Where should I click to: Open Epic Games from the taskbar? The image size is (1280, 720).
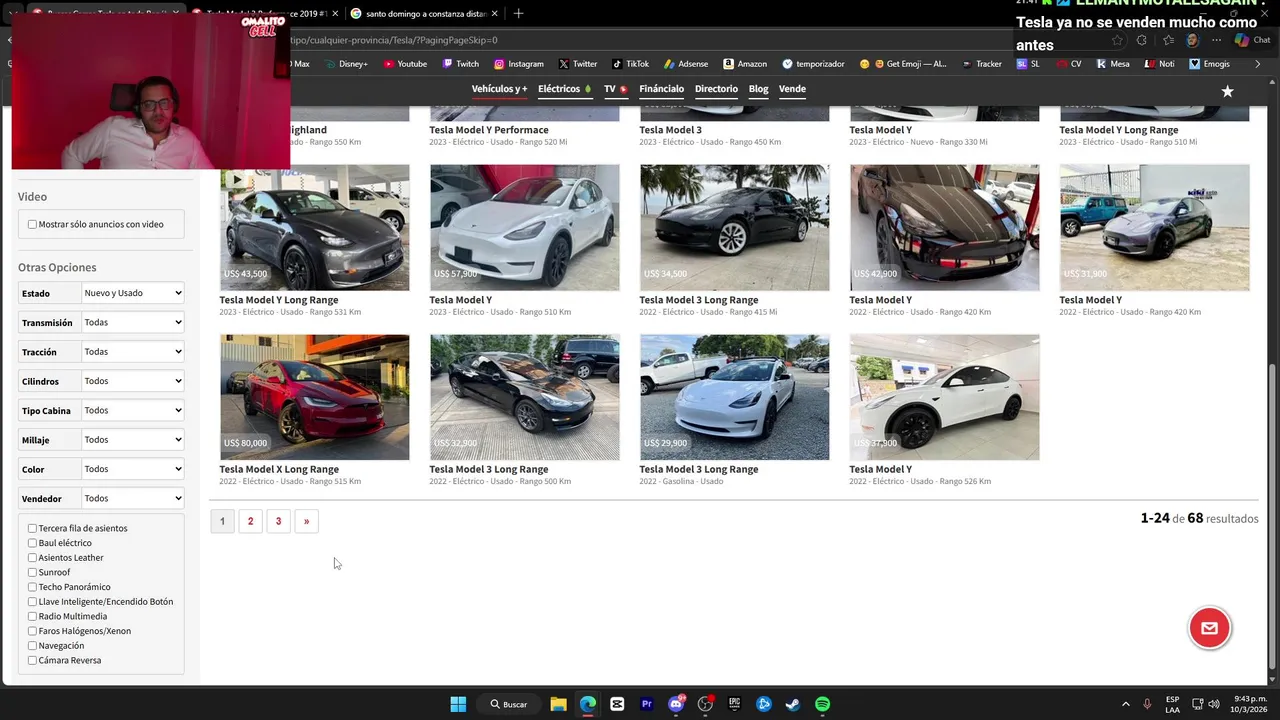(x=734, y=704)
